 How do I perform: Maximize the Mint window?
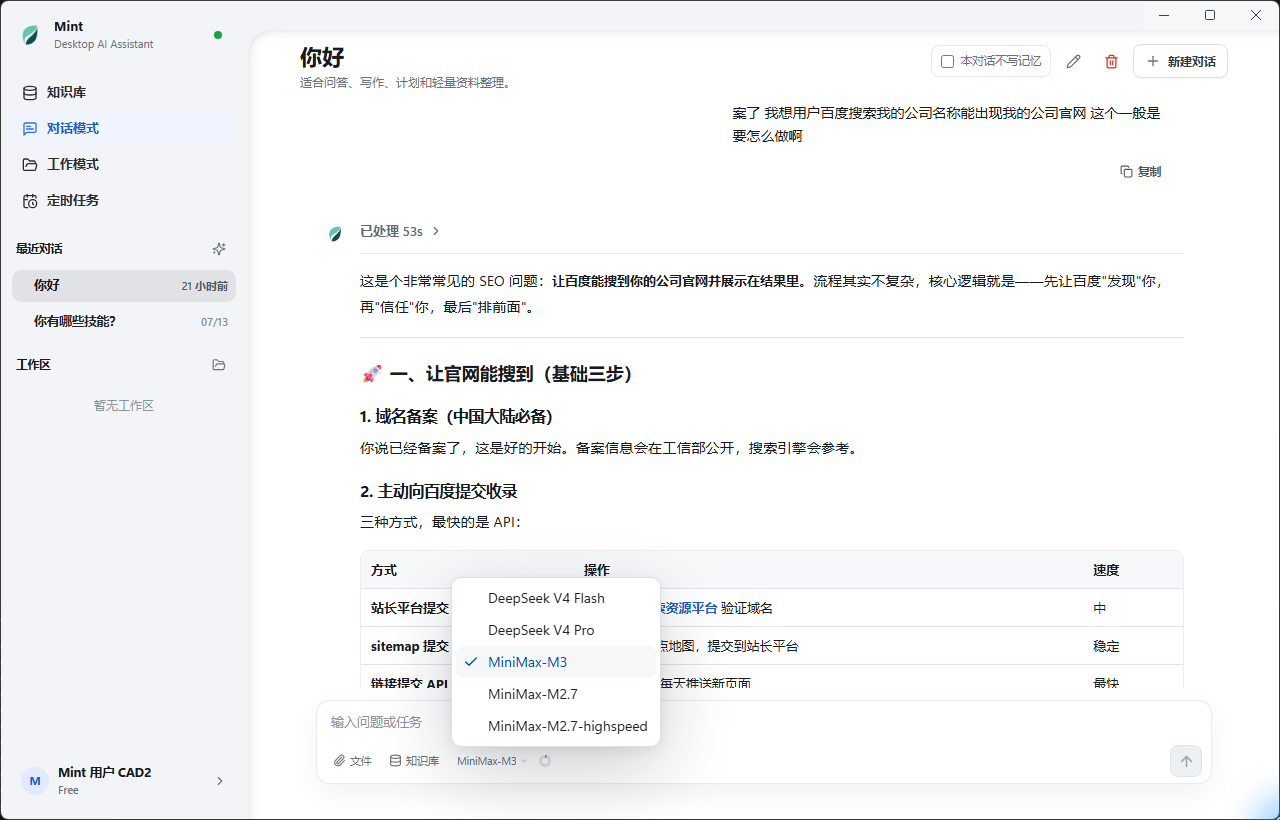[x=1210, y=15]
